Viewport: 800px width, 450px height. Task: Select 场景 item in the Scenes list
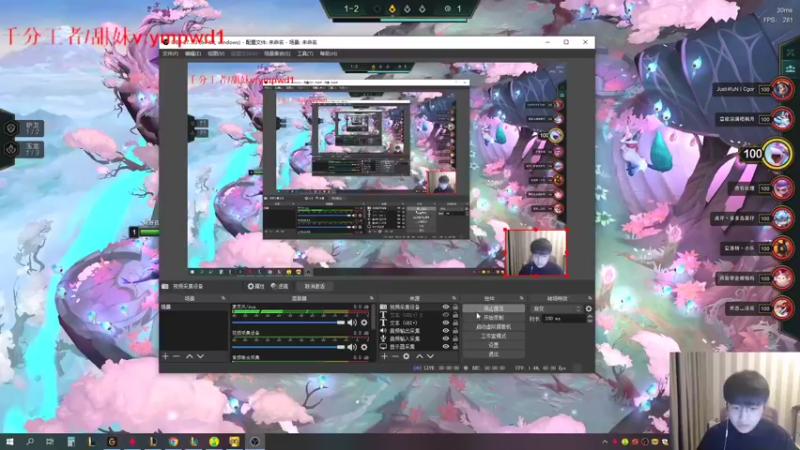(x=194, y=307)
